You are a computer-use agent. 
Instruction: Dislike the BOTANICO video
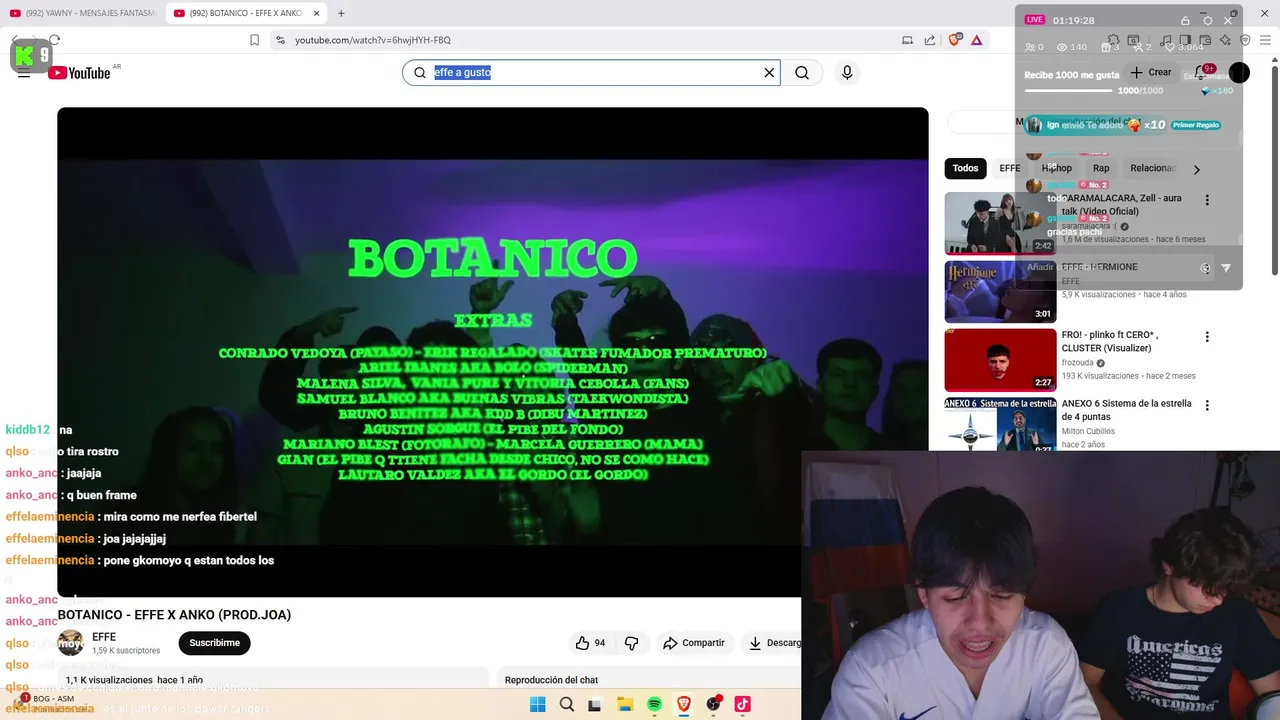[x=631, y=643]
